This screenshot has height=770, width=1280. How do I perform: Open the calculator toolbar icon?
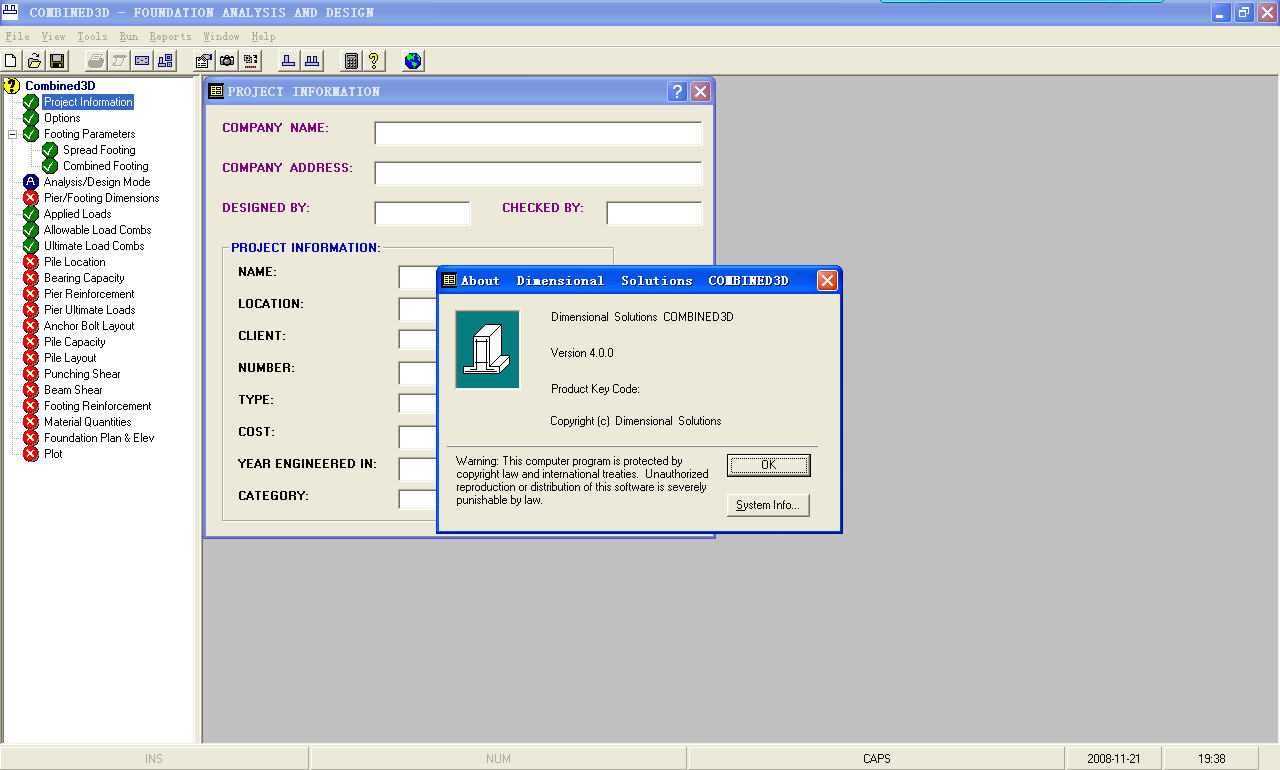point(351,61)
